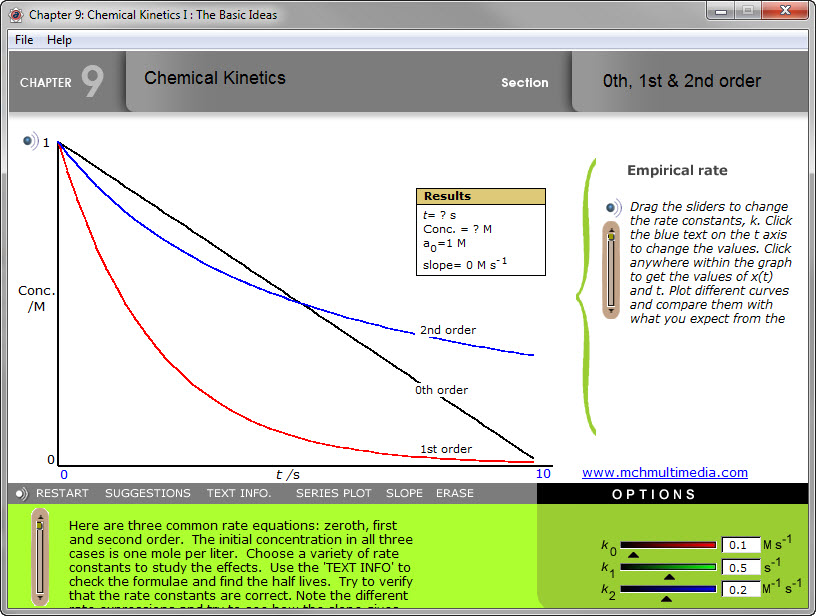Minimize the Chapter 9 window
The width and height of the screenshot is (816, 616).
(x=721, y=11)
